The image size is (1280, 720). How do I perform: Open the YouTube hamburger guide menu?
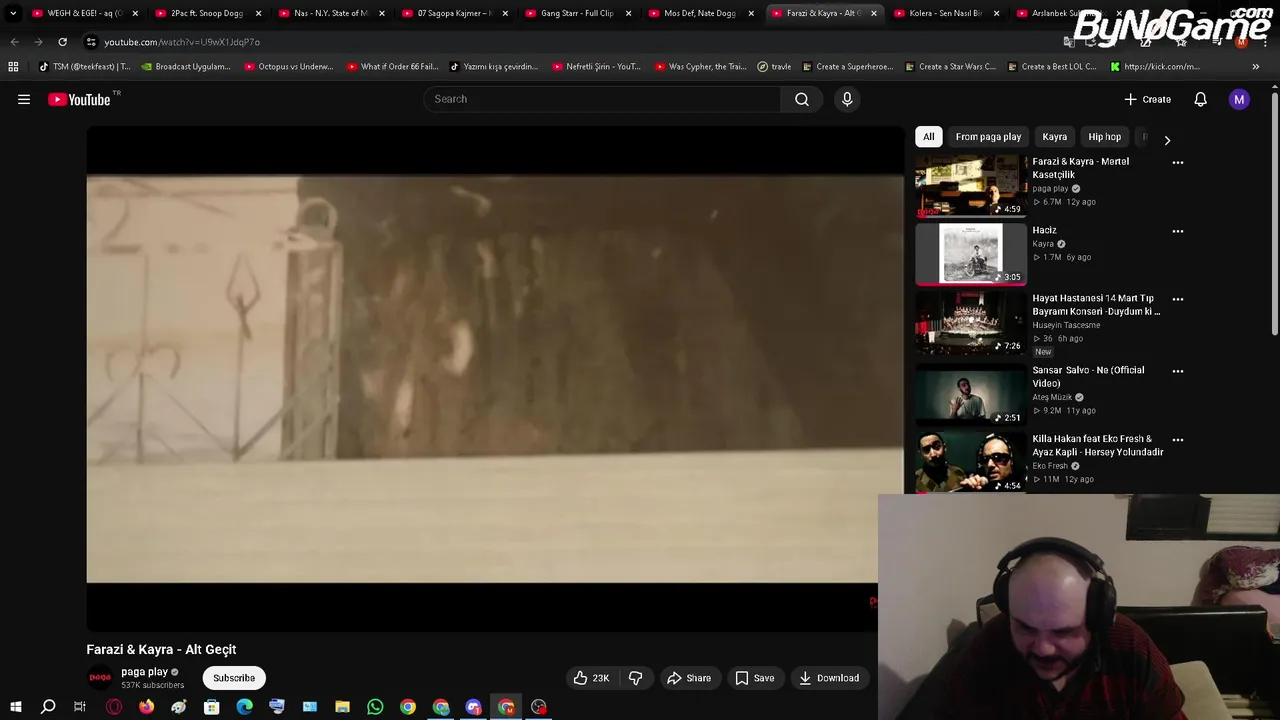[24, 99]
